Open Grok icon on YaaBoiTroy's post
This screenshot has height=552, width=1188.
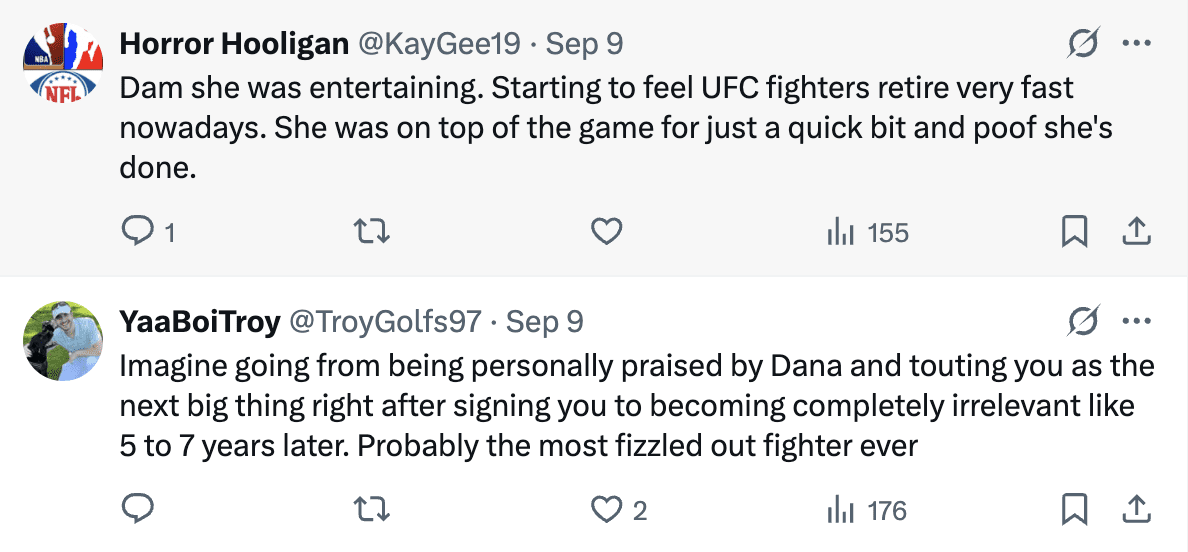pos(1084,322)
